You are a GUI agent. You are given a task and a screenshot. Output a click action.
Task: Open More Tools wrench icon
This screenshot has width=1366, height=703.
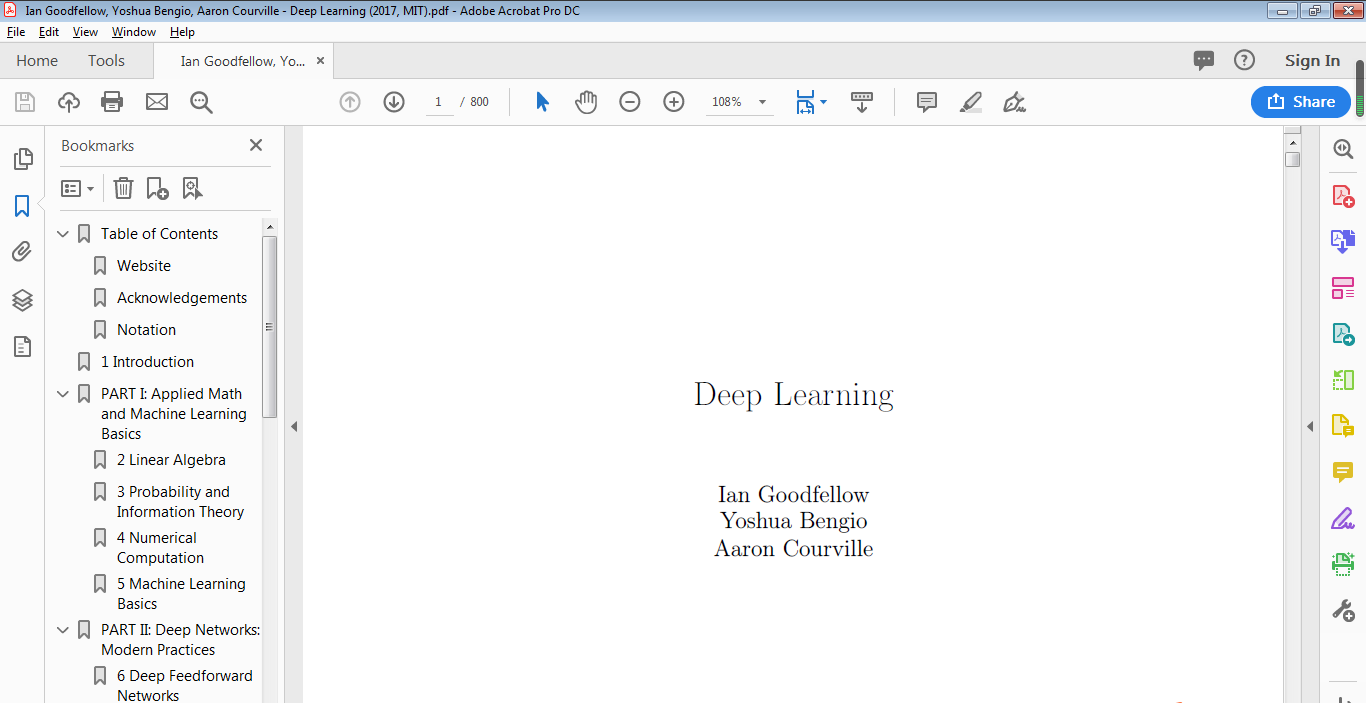(x=1343, y=610)
